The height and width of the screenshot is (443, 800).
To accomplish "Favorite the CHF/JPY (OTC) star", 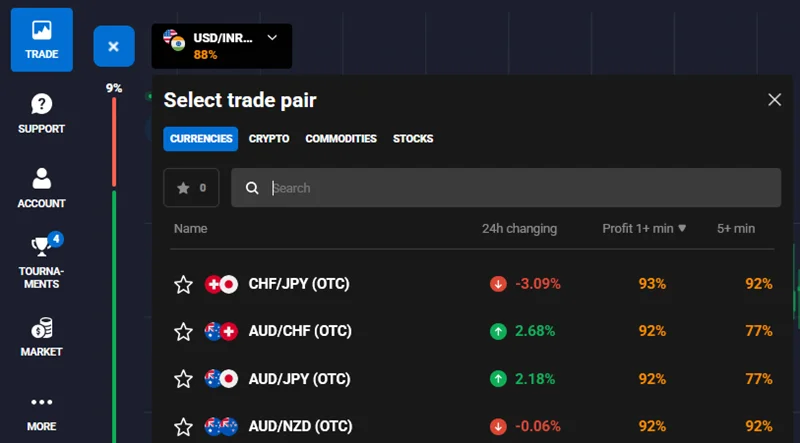I will point(183,284).
